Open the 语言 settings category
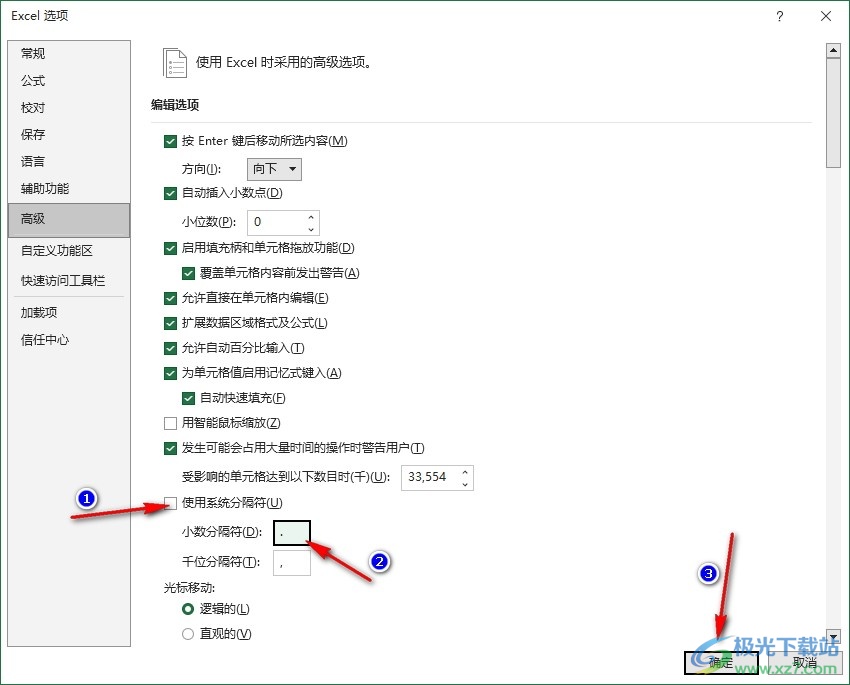This screenshot has height=685, width=850. 69,161
